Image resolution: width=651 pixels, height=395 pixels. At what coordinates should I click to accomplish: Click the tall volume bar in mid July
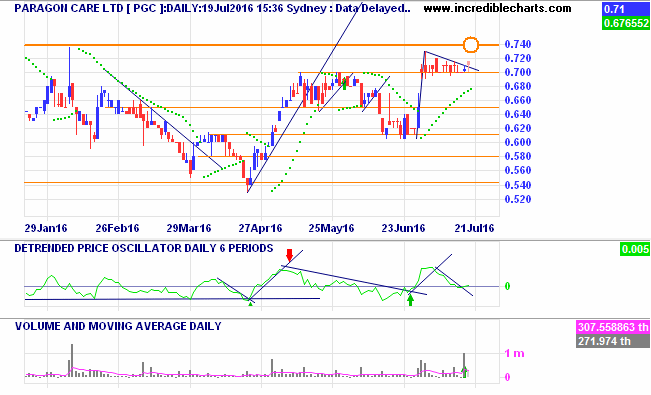click(x=464, y=365)
